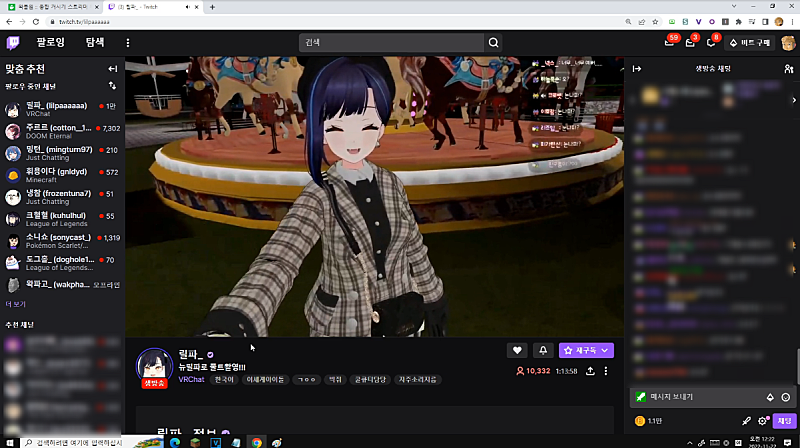Click the browser back arrow
The image size is (800, 448).
click(9, 22)
